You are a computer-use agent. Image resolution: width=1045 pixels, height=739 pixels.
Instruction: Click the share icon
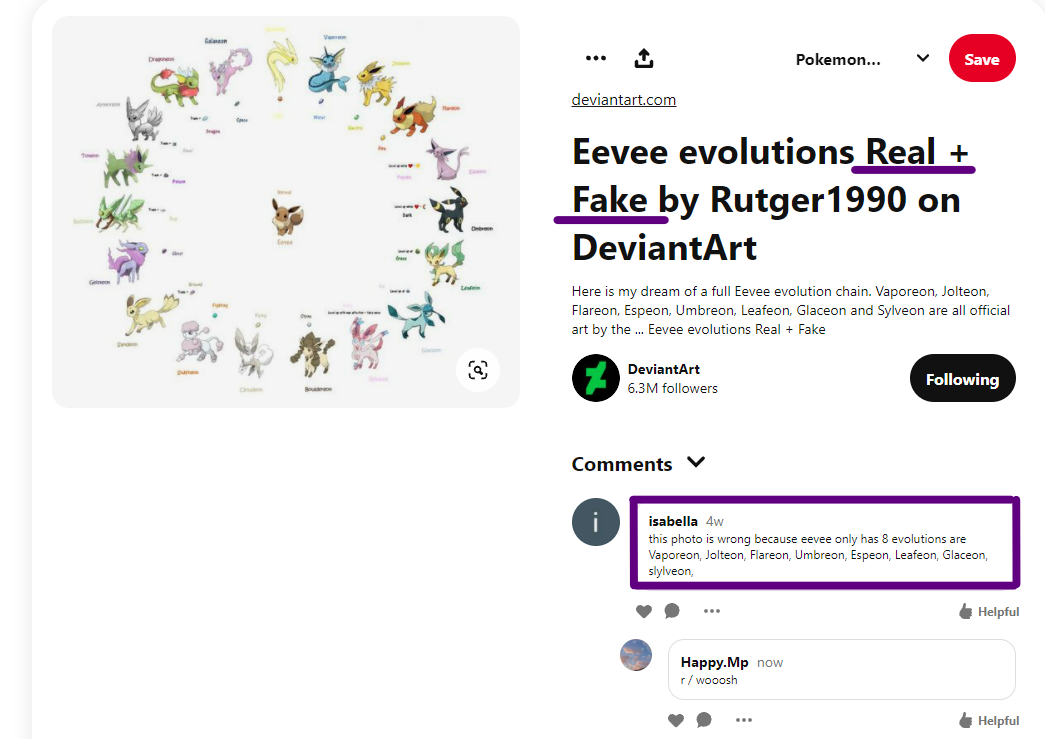tap(644, 58)
